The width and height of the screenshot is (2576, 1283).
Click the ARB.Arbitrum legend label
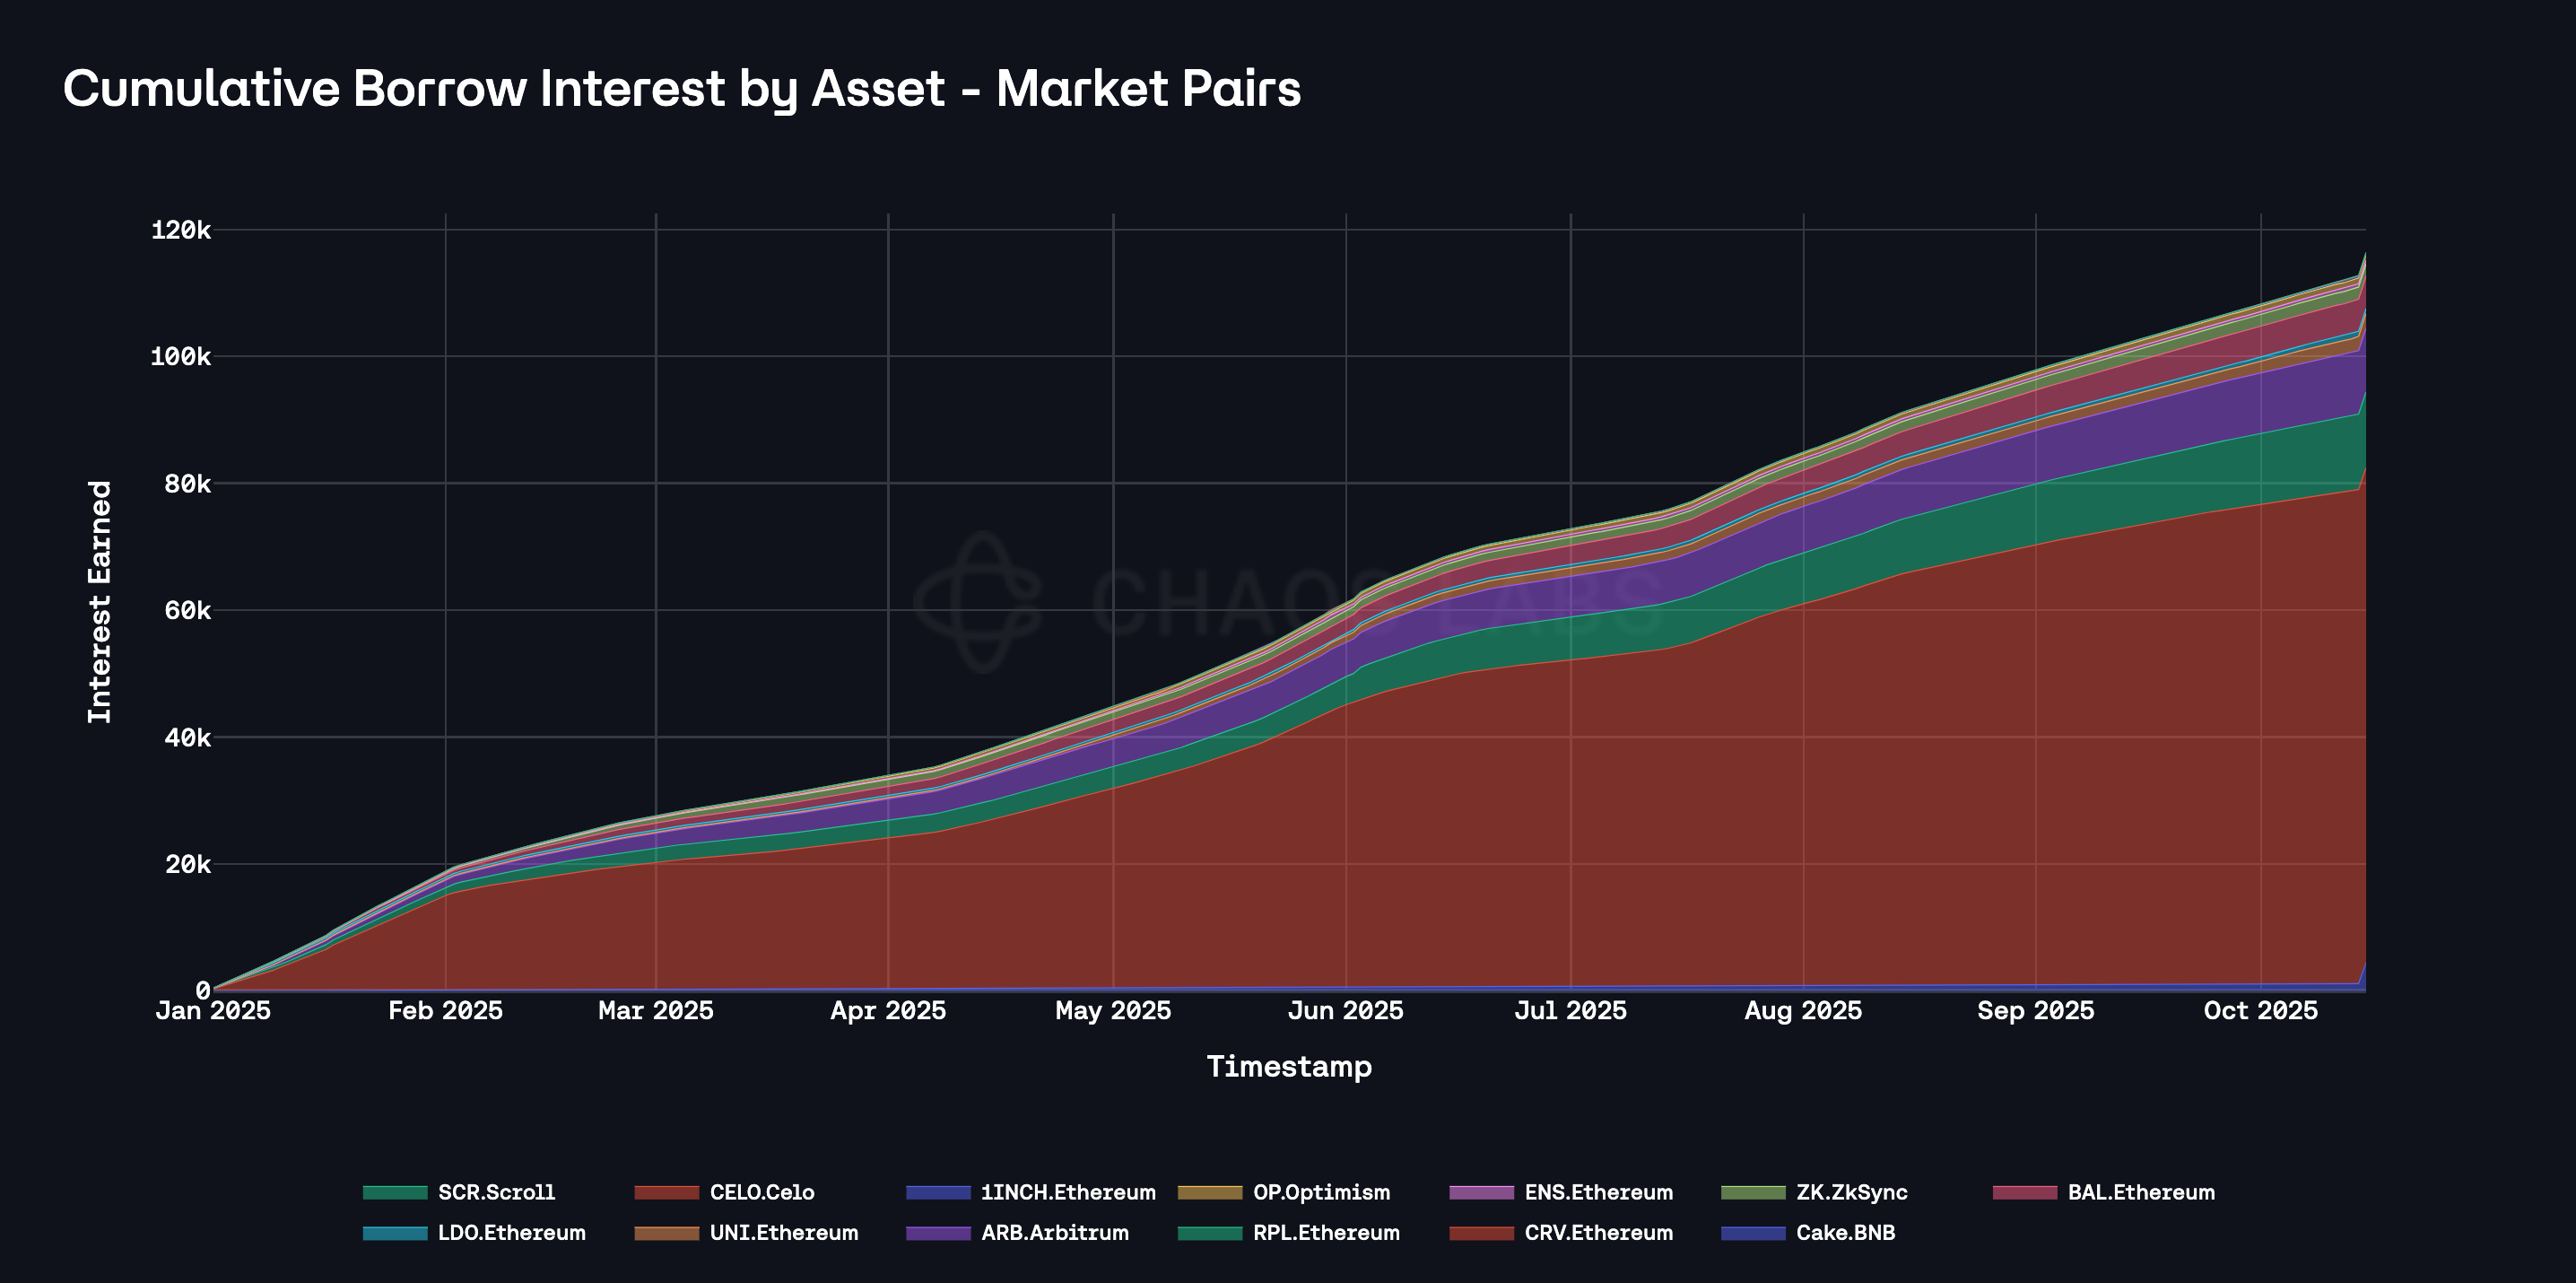1054,1233
